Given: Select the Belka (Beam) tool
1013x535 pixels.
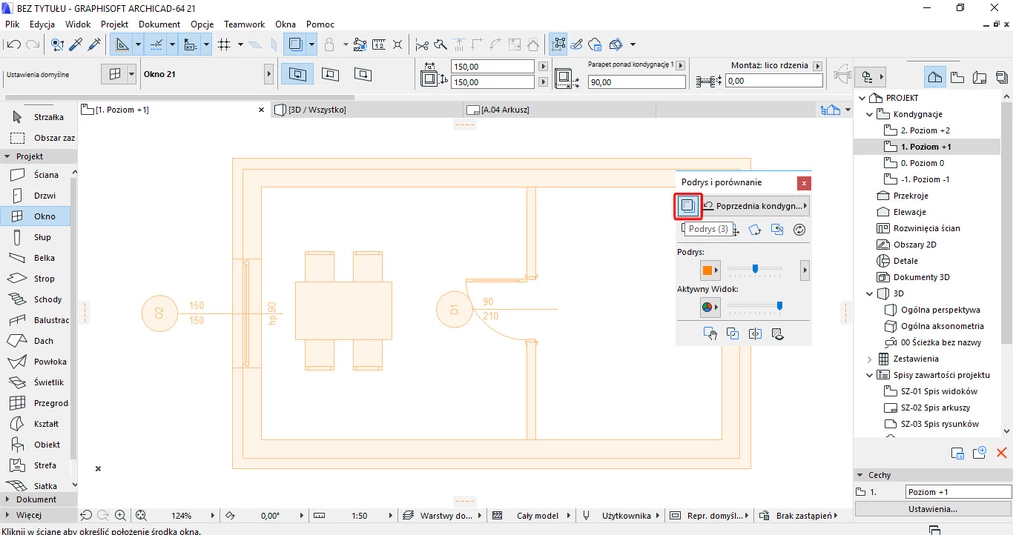Looking at the screenshot, I should (36, 257).
